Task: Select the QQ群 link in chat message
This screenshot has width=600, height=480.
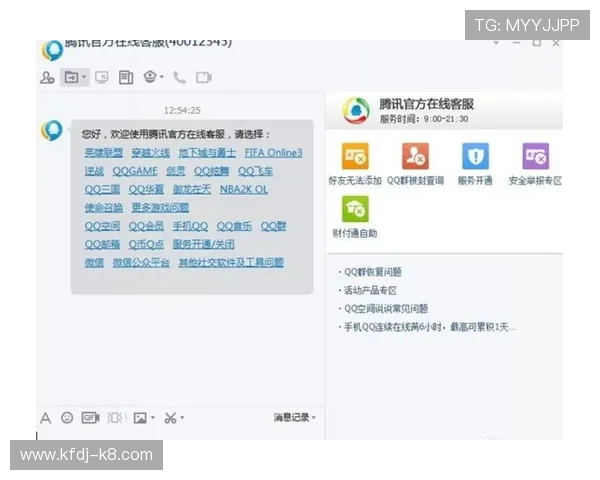Action: pyautogui.click(x=274, y=226)
